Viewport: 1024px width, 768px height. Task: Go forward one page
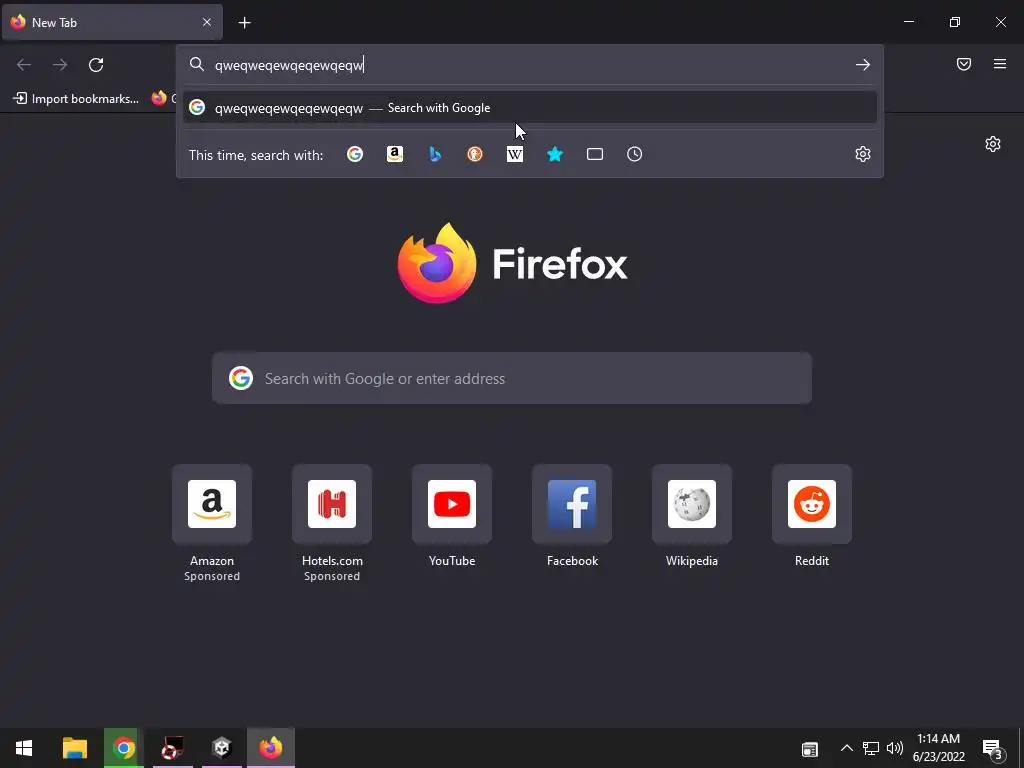coord(60,65)
